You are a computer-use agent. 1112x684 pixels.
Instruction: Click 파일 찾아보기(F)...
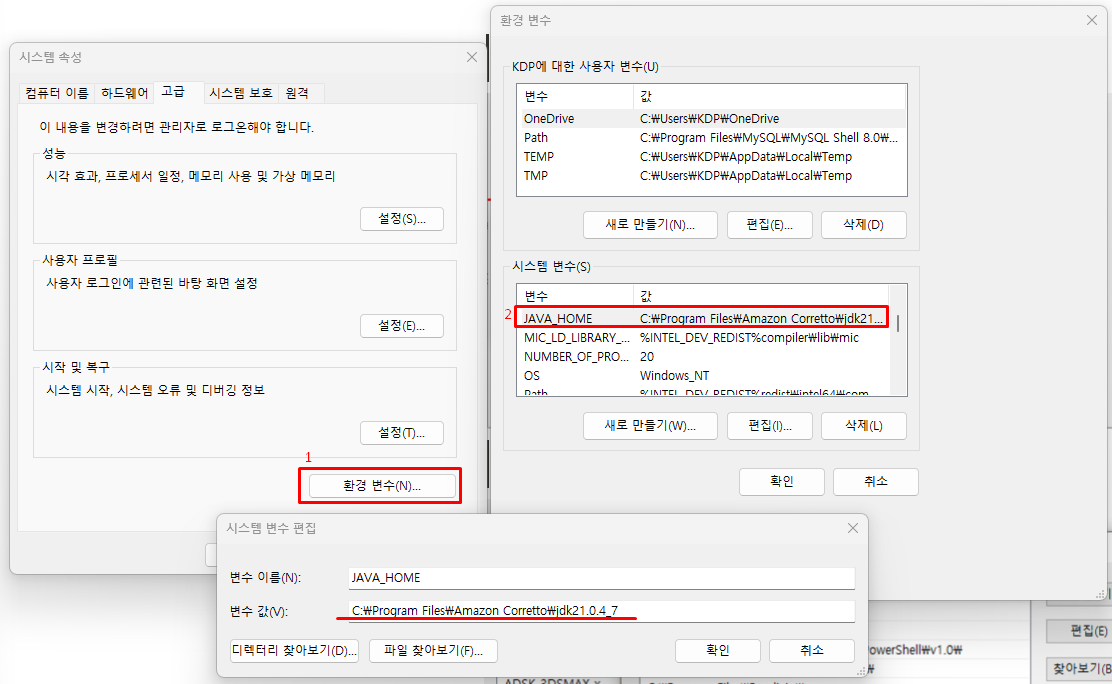click(433, 651)
